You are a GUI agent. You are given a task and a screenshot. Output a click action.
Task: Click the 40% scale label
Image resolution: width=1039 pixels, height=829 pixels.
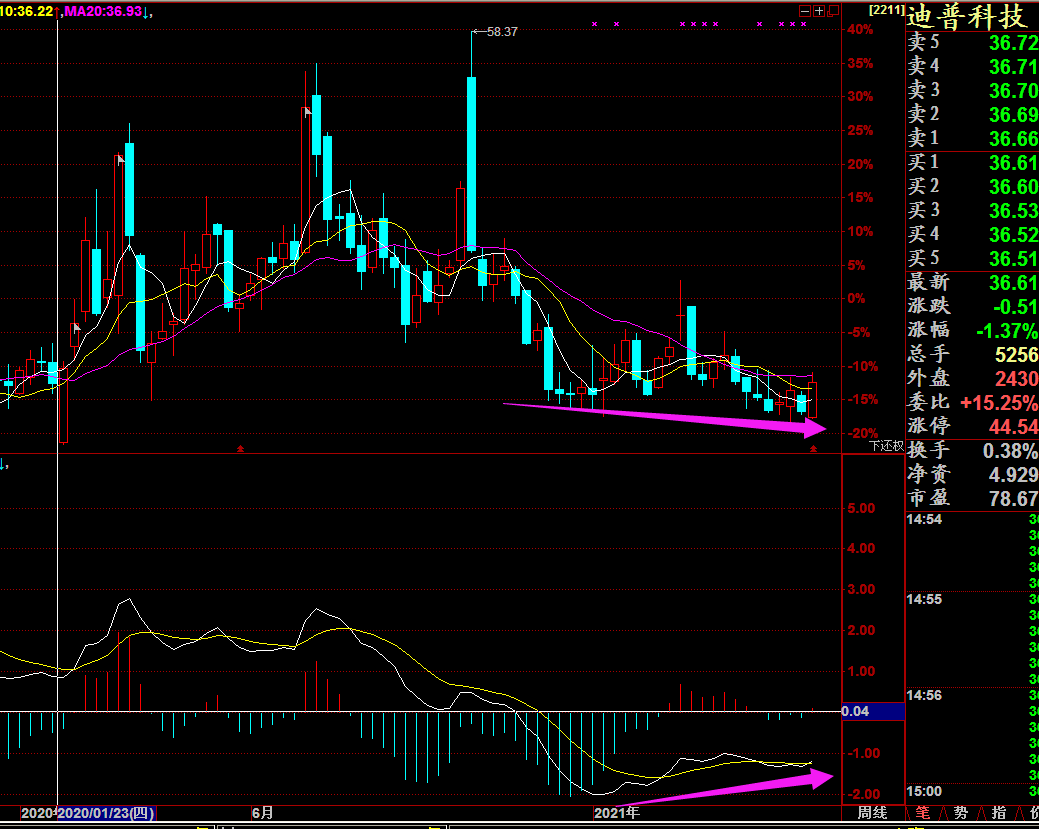pos(861,29)
